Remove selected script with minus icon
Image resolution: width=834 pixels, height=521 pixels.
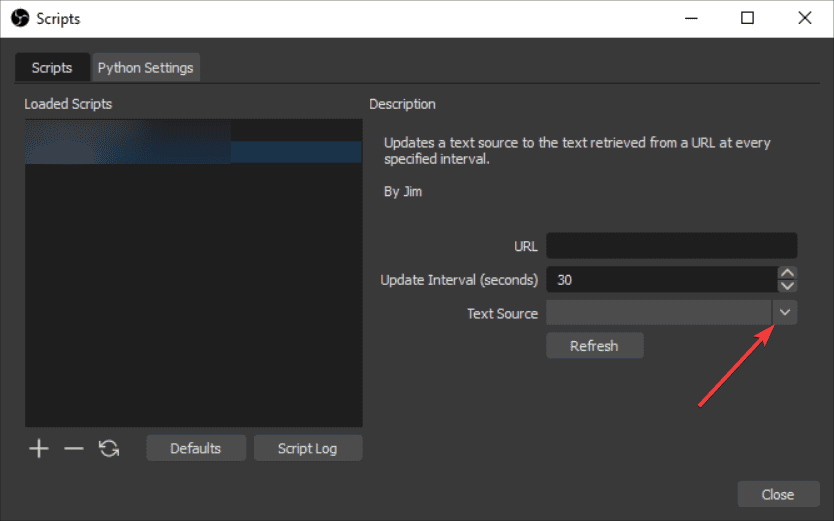tap(74, 449)
